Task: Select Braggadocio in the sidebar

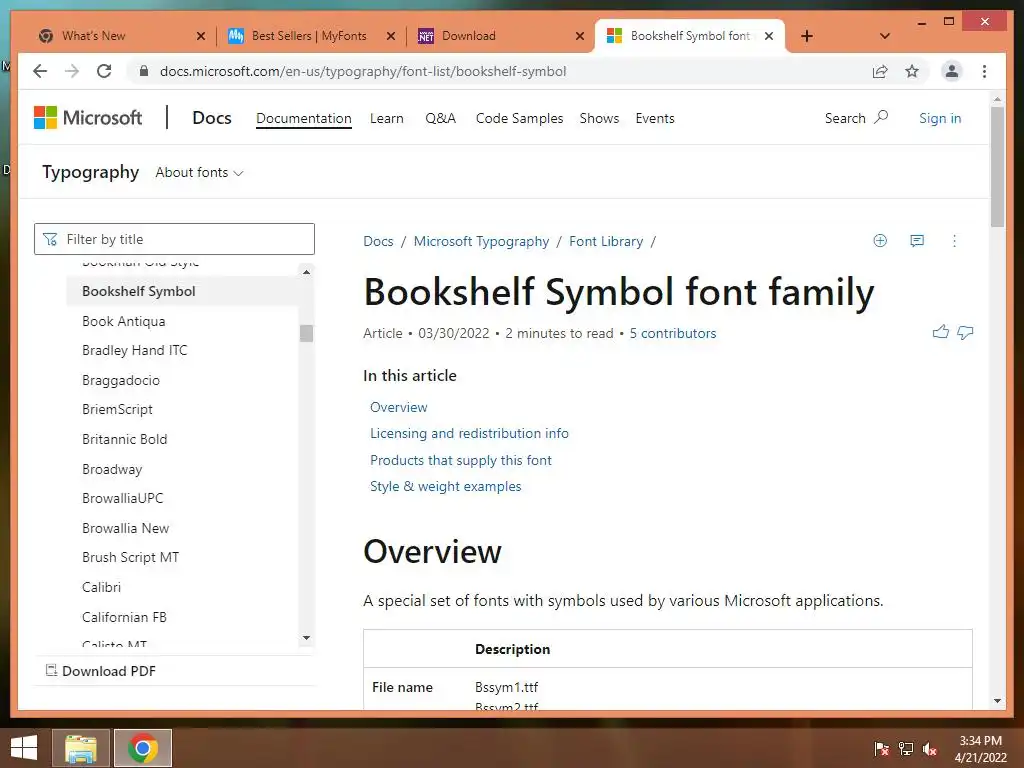Action: pos(121,380)
